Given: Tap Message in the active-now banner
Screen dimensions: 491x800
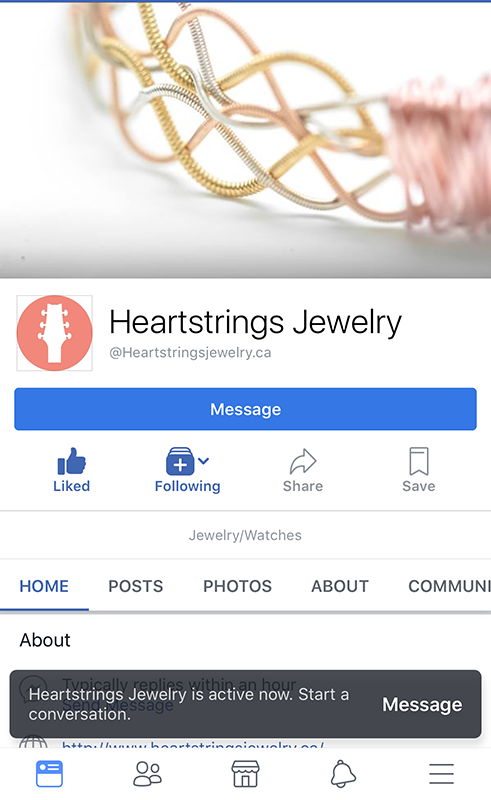Looking at the screenshot, I should click(x=422, y=705).
